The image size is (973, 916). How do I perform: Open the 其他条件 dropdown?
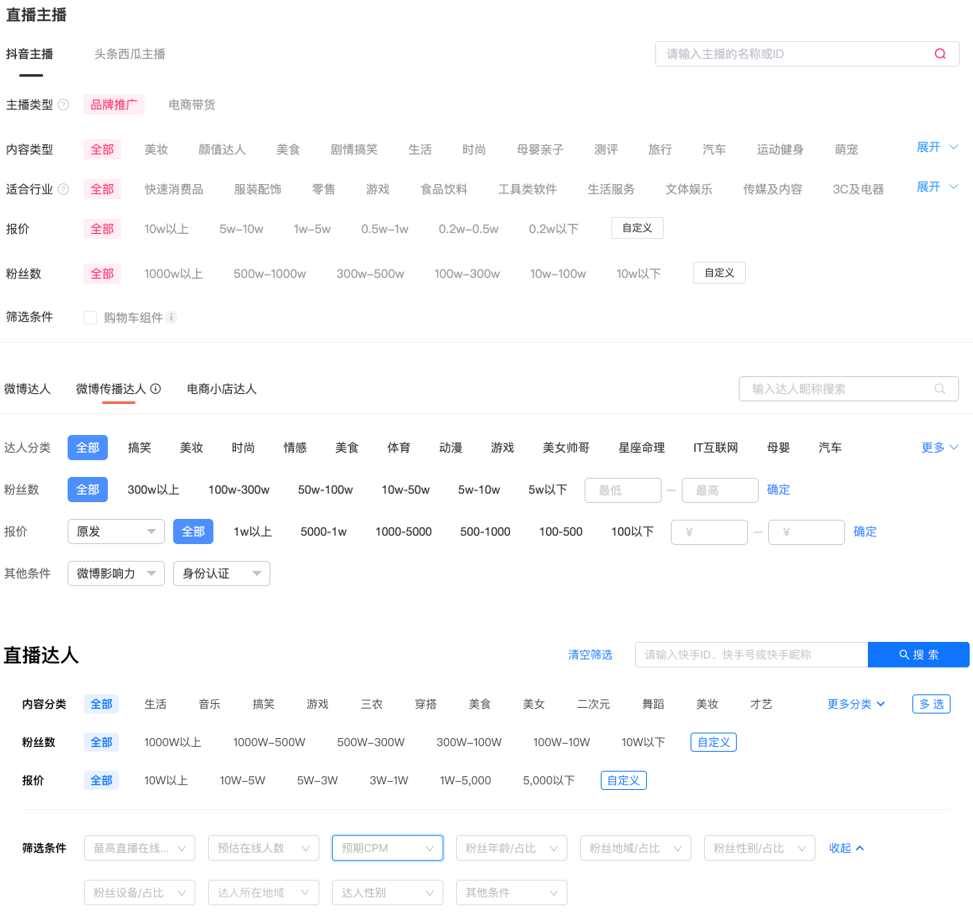[x=512, y=893]
